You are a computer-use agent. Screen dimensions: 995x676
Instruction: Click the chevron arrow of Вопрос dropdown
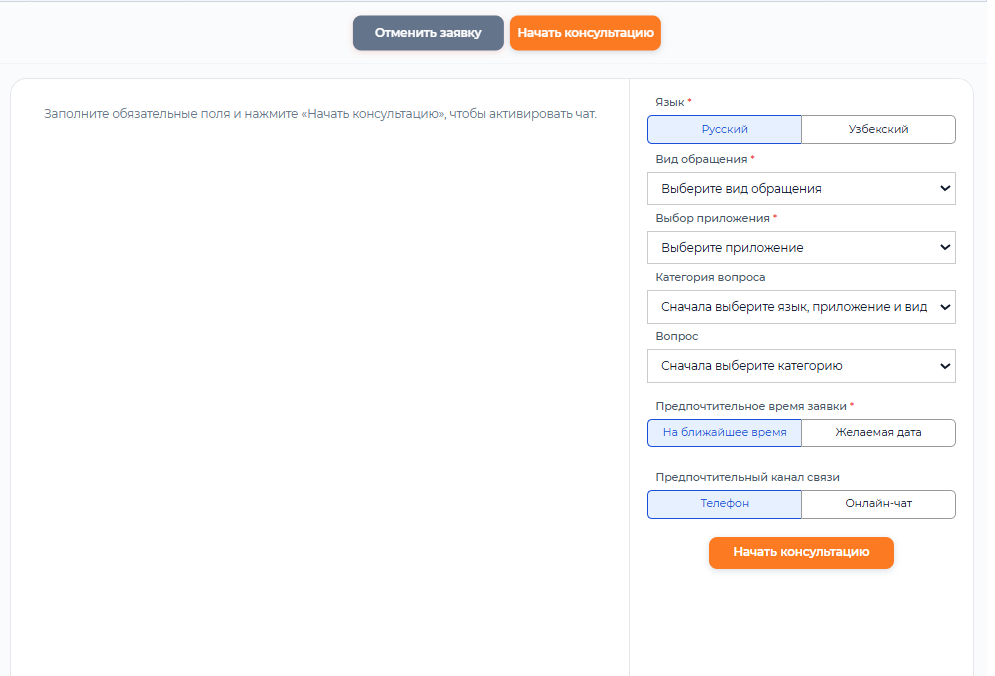point(944,366)
